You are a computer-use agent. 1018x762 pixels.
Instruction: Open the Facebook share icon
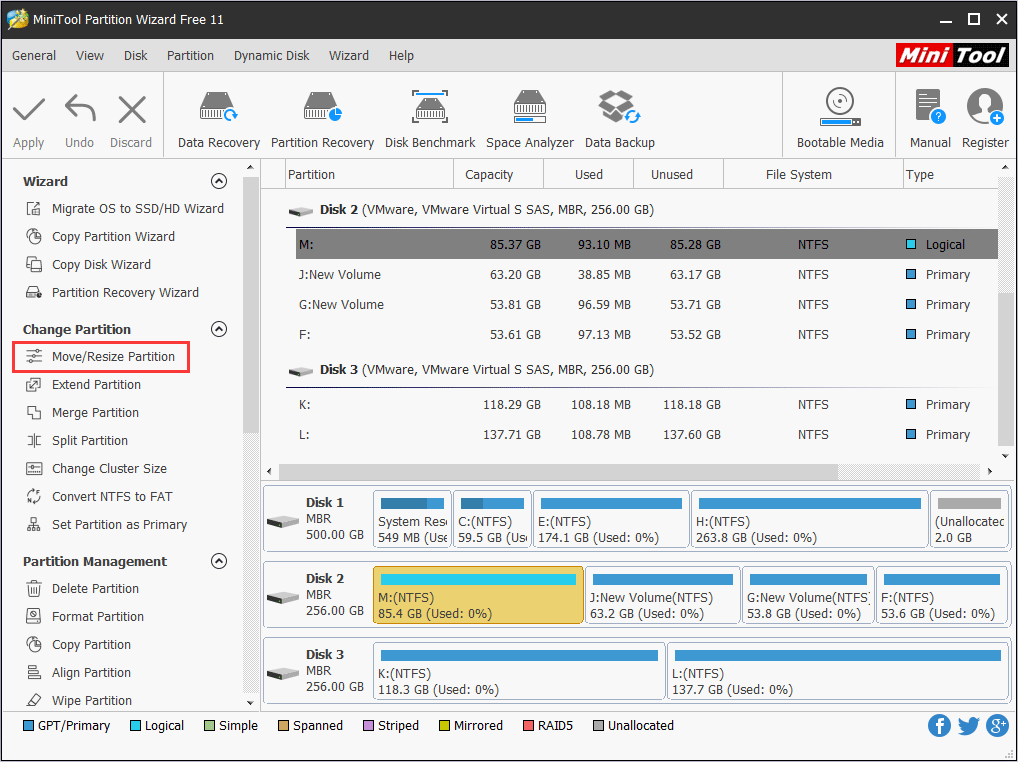point(939,726)
